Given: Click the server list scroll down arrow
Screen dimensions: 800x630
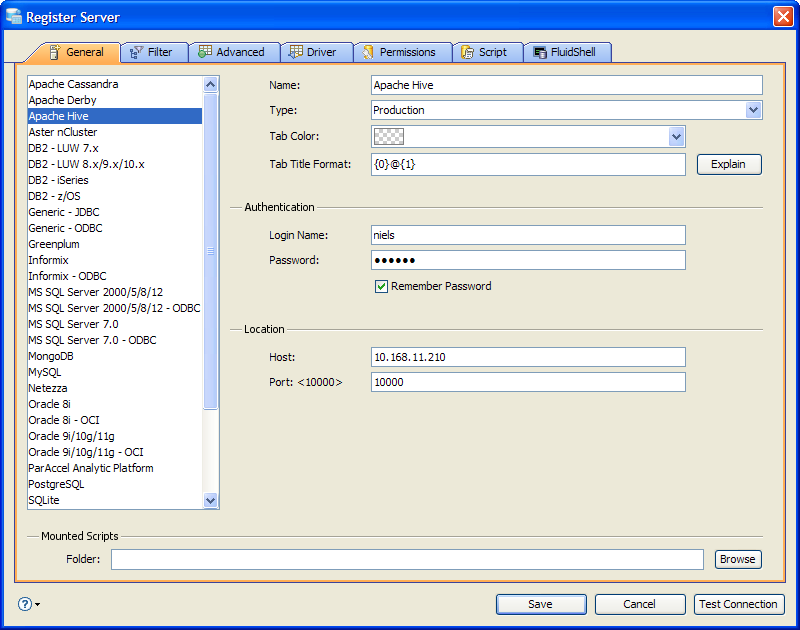Looking at the screenshot, I should click(210, 500).
